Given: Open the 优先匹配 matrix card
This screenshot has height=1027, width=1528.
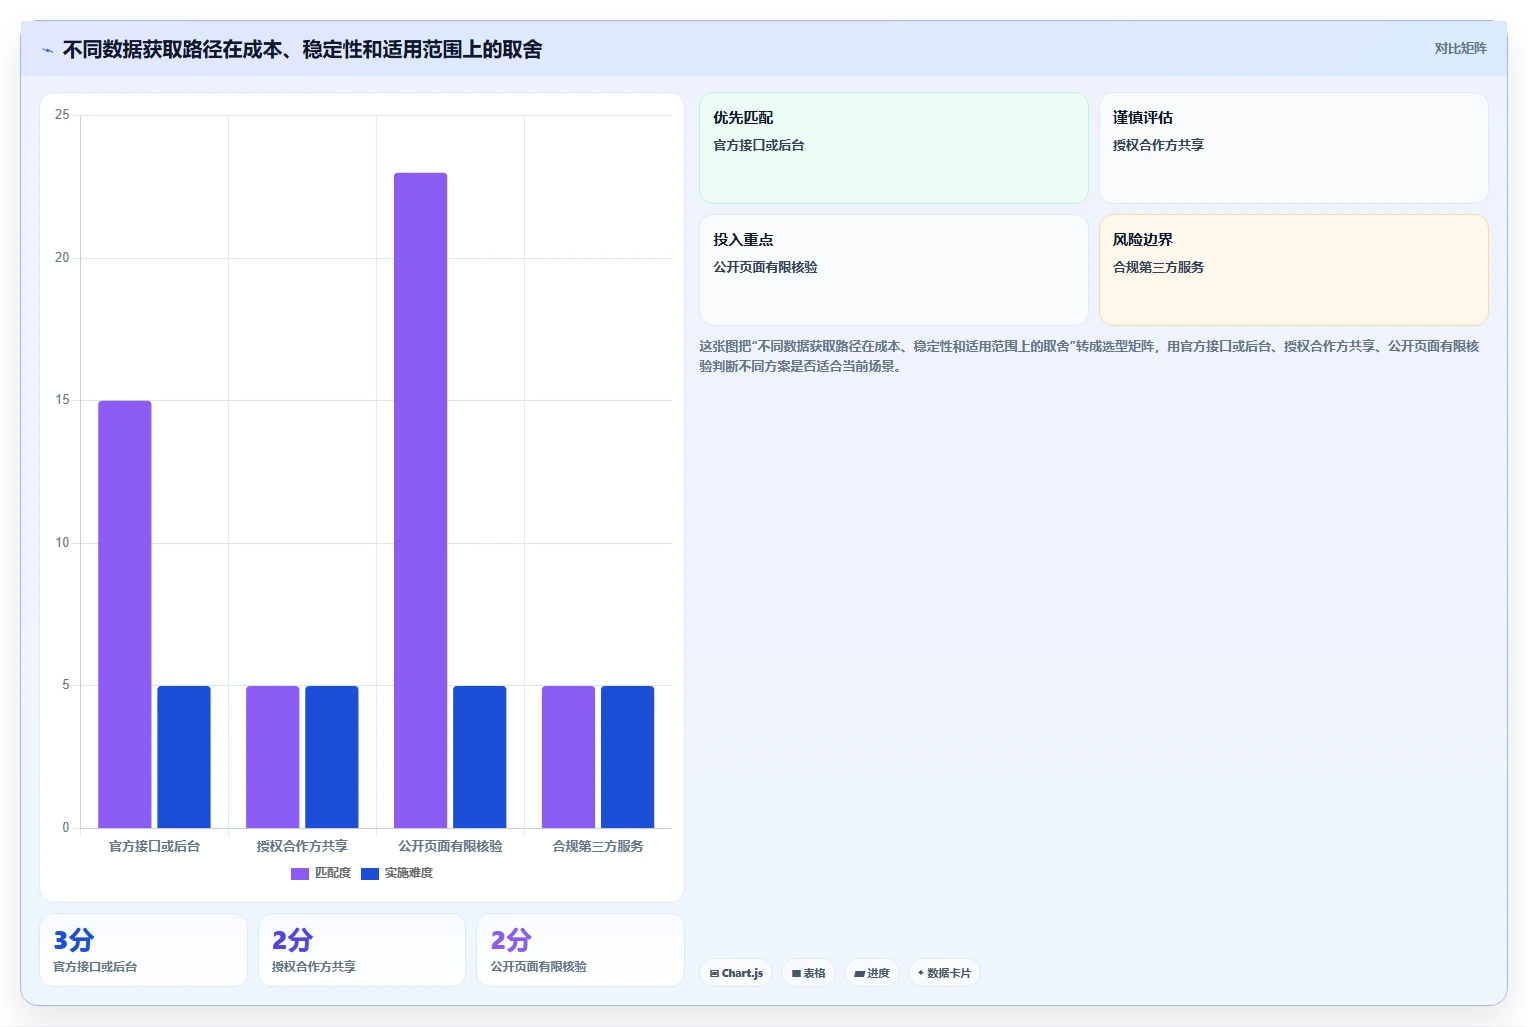Looking at the screenshot, I should [x=894, y=148].
